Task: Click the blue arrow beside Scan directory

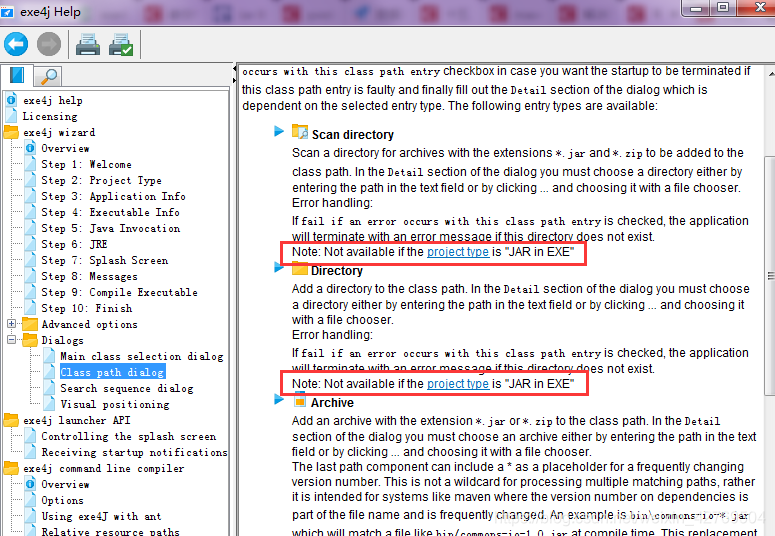Action: click(x=279, y=131)
